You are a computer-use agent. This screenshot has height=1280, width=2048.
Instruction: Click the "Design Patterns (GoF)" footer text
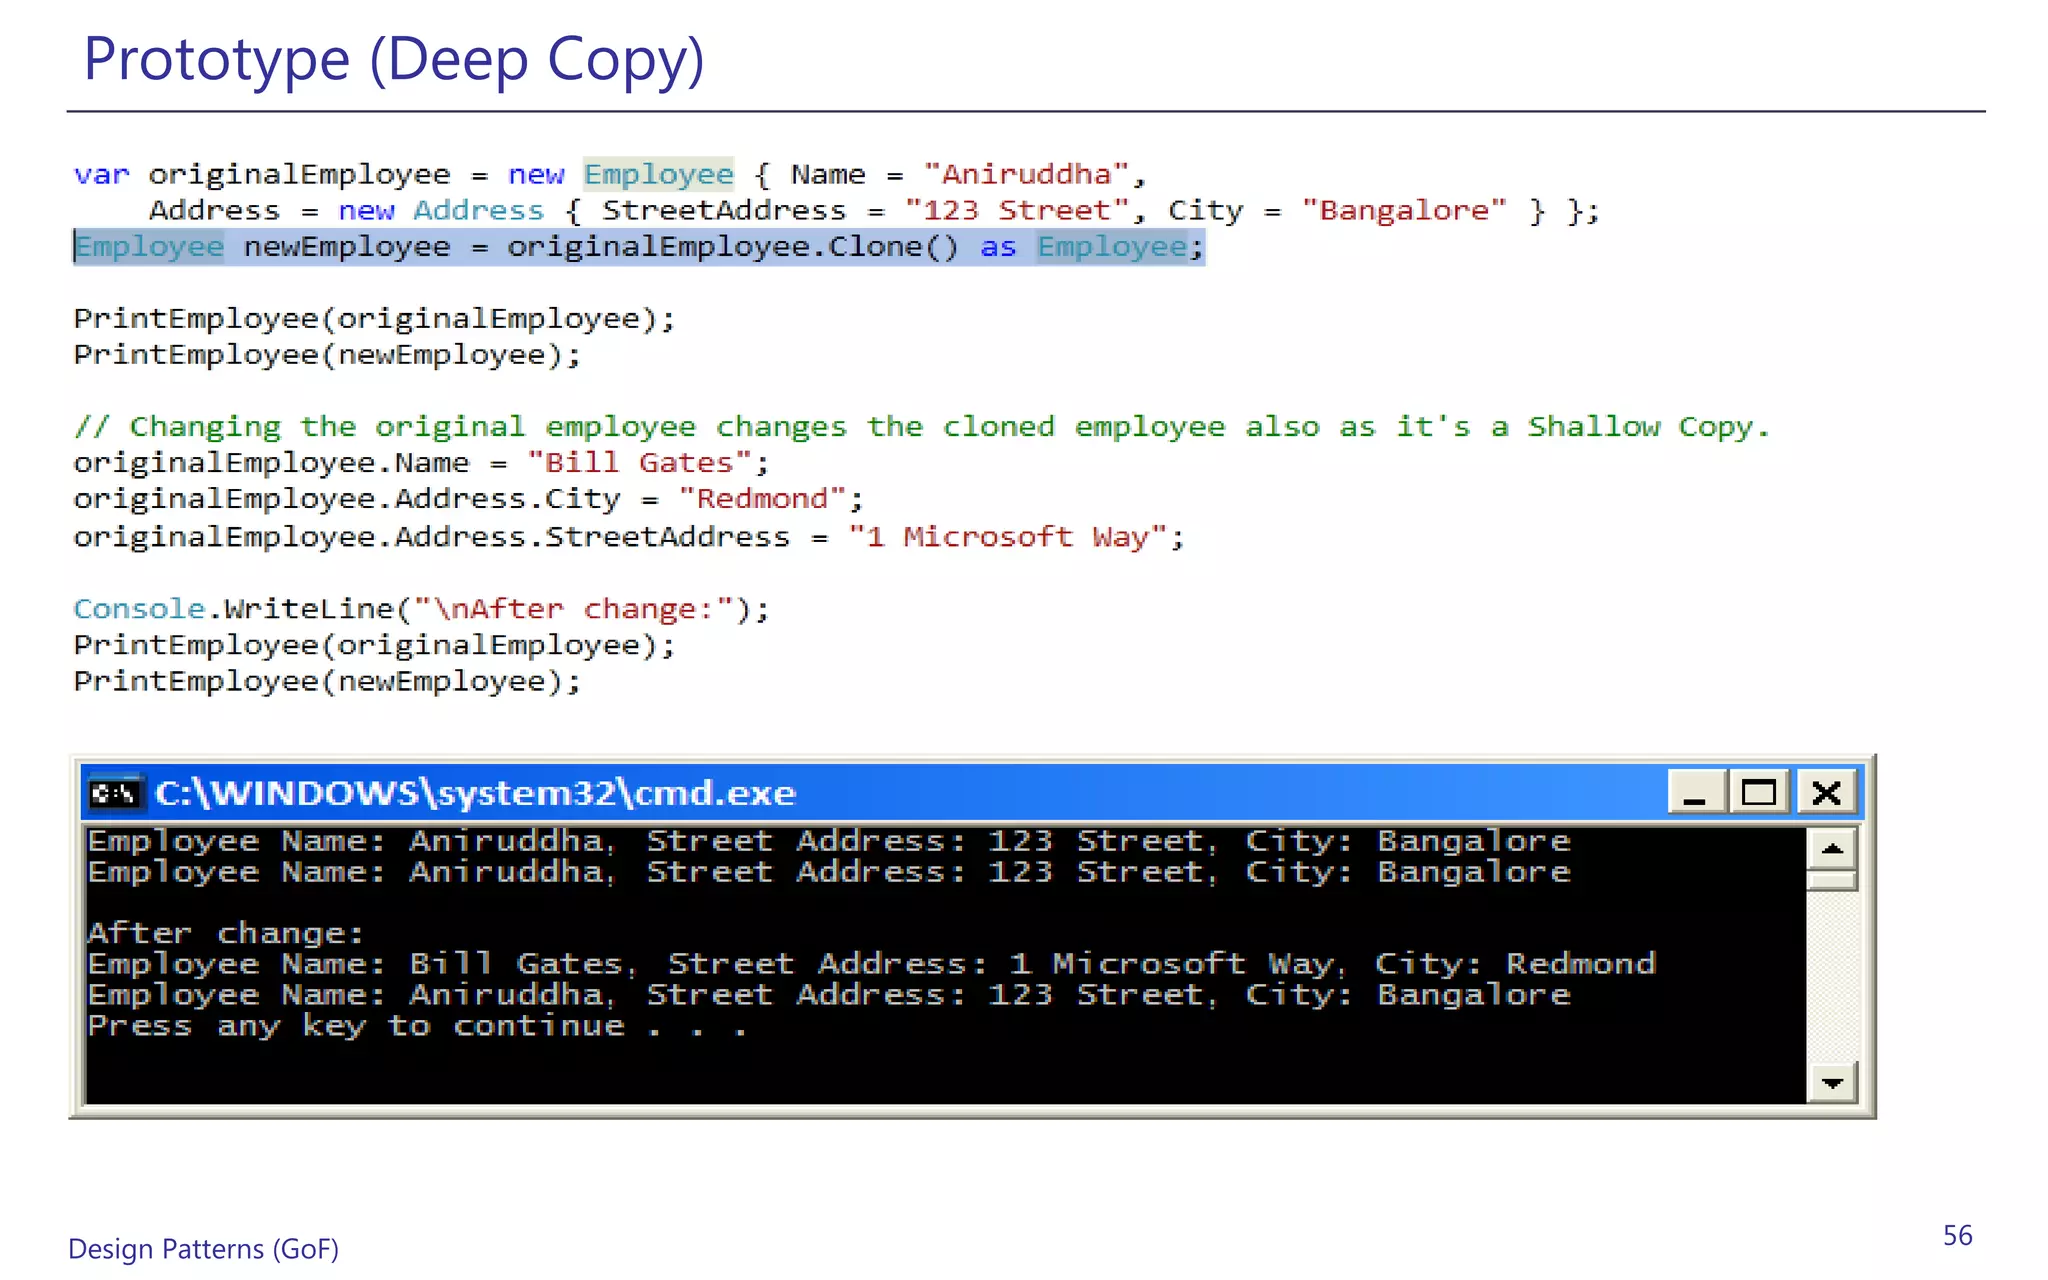coord(203,1249)
